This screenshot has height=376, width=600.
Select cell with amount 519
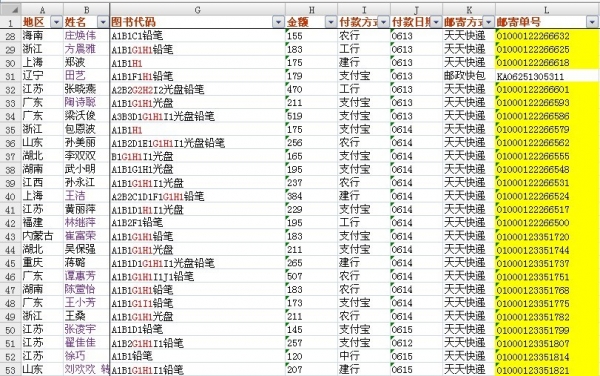(x=311, y=116)
